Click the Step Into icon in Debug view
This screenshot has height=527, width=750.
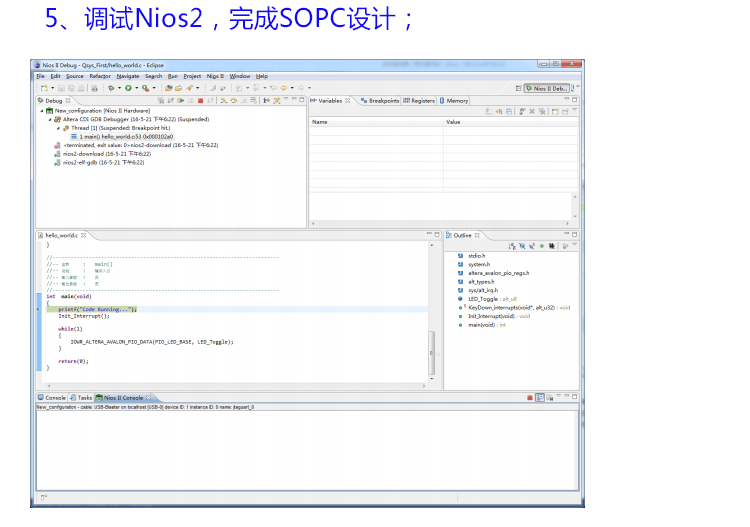tap(223, 100)
